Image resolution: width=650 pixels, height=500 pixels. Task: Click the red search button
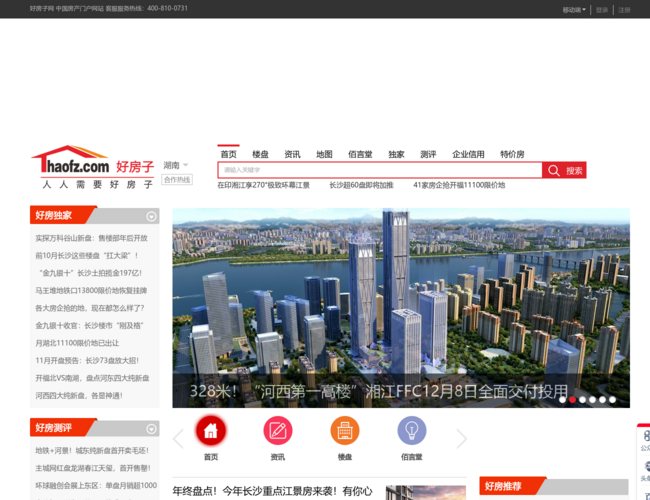coord(565,170)
